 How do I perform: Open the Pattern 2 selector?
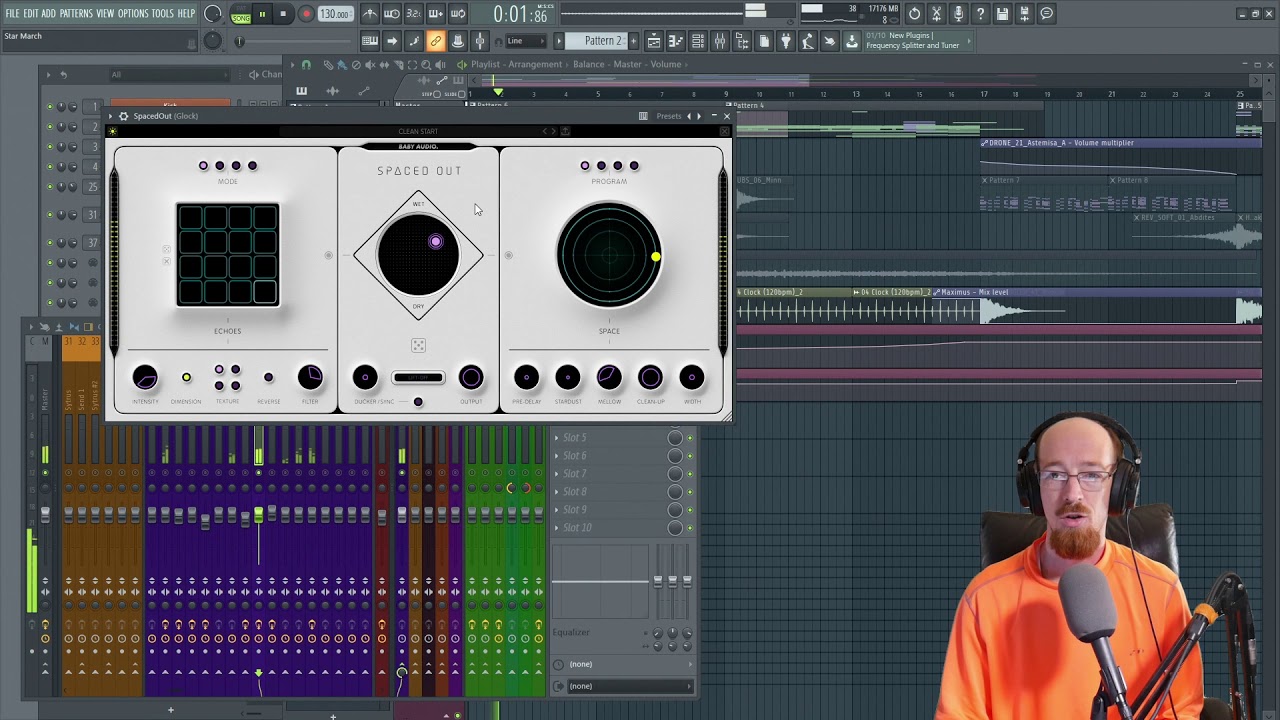pos(597,41)
